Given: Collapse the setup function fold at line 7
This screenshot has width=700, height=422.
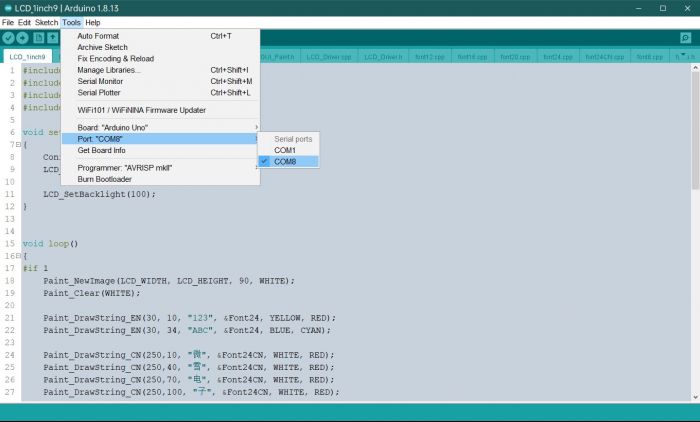Looking at the screenshot, I should point(18,145).
